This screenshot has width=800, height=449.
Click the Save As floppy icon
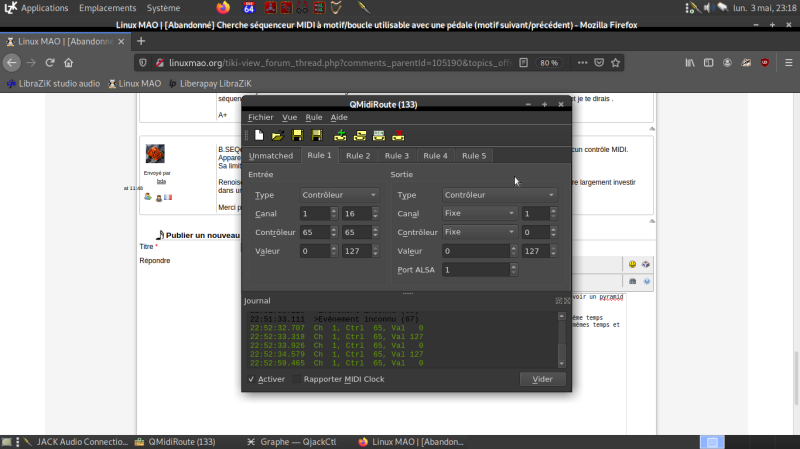pos(316,135)
